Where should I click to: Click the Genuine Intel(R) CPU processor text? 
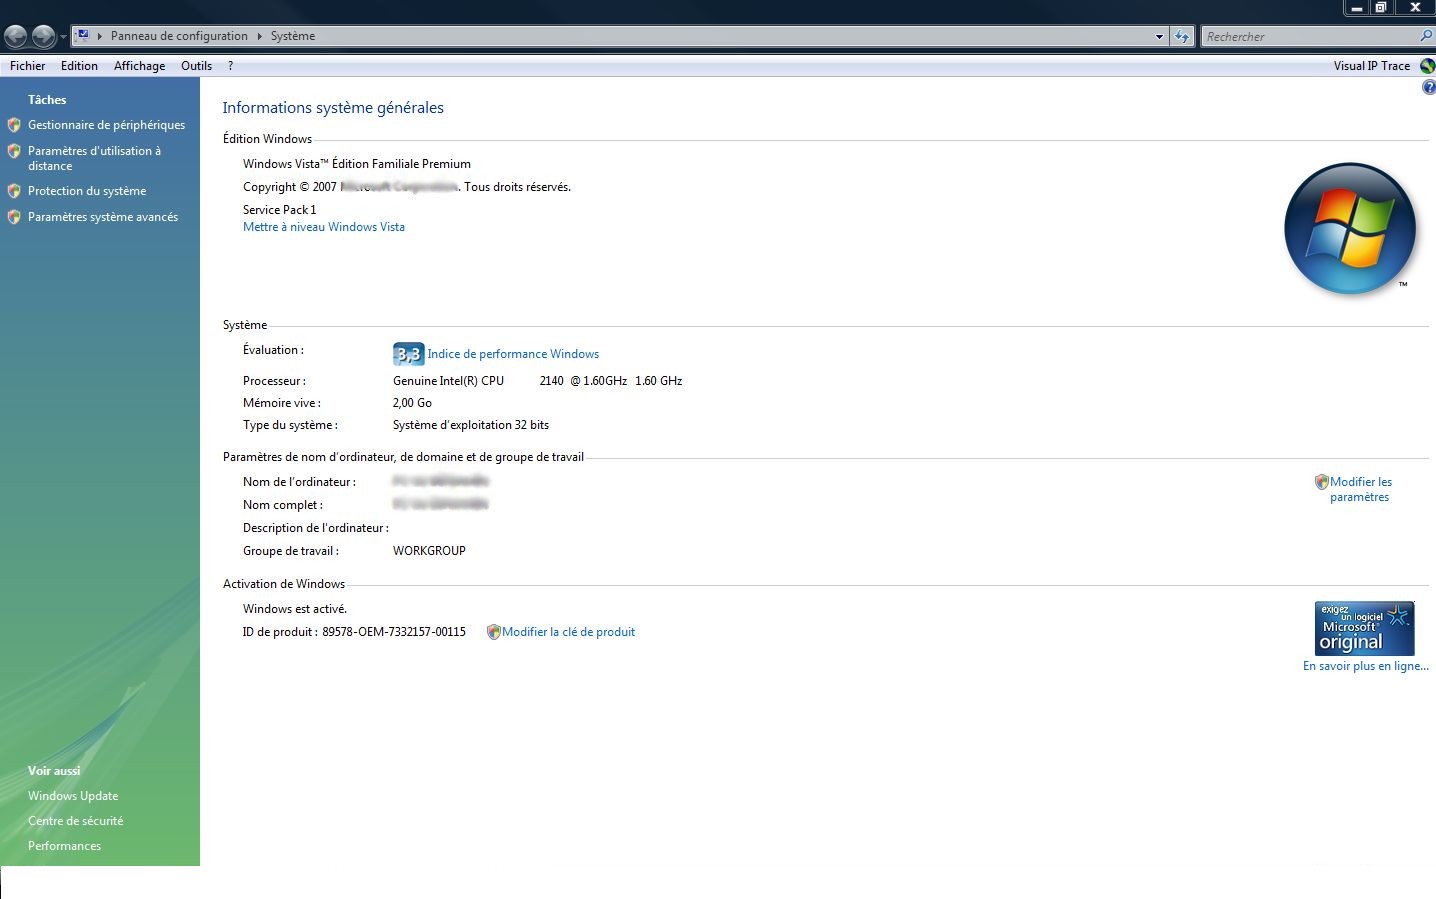point(448,381)
